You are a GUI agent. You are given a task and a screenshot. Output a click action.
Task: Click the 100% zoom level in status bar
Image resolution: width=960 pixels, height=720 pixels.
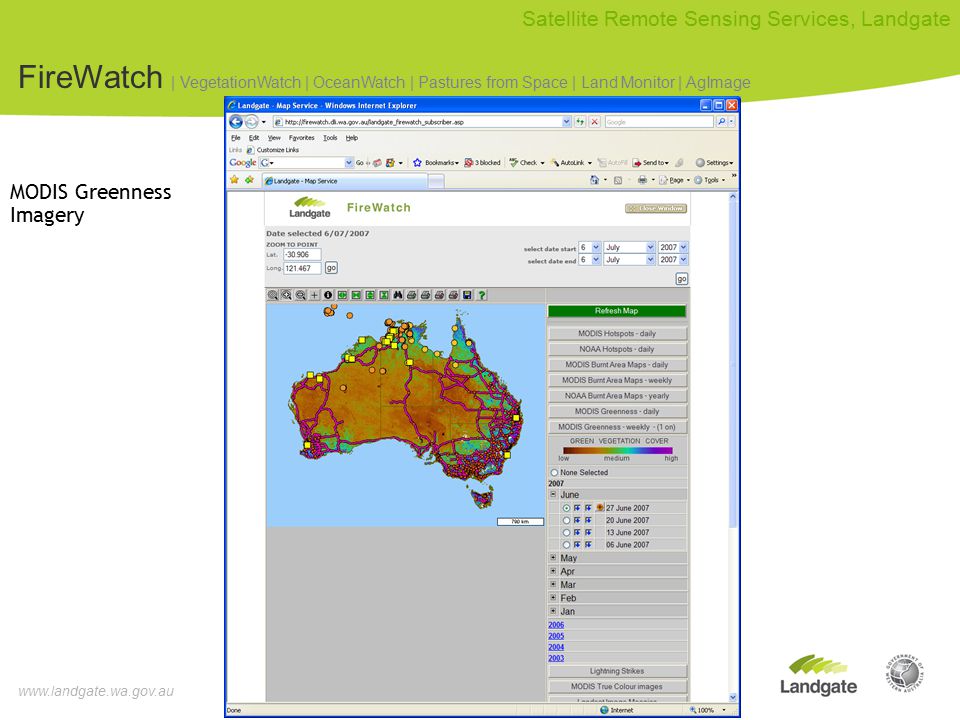pos(705,710)
